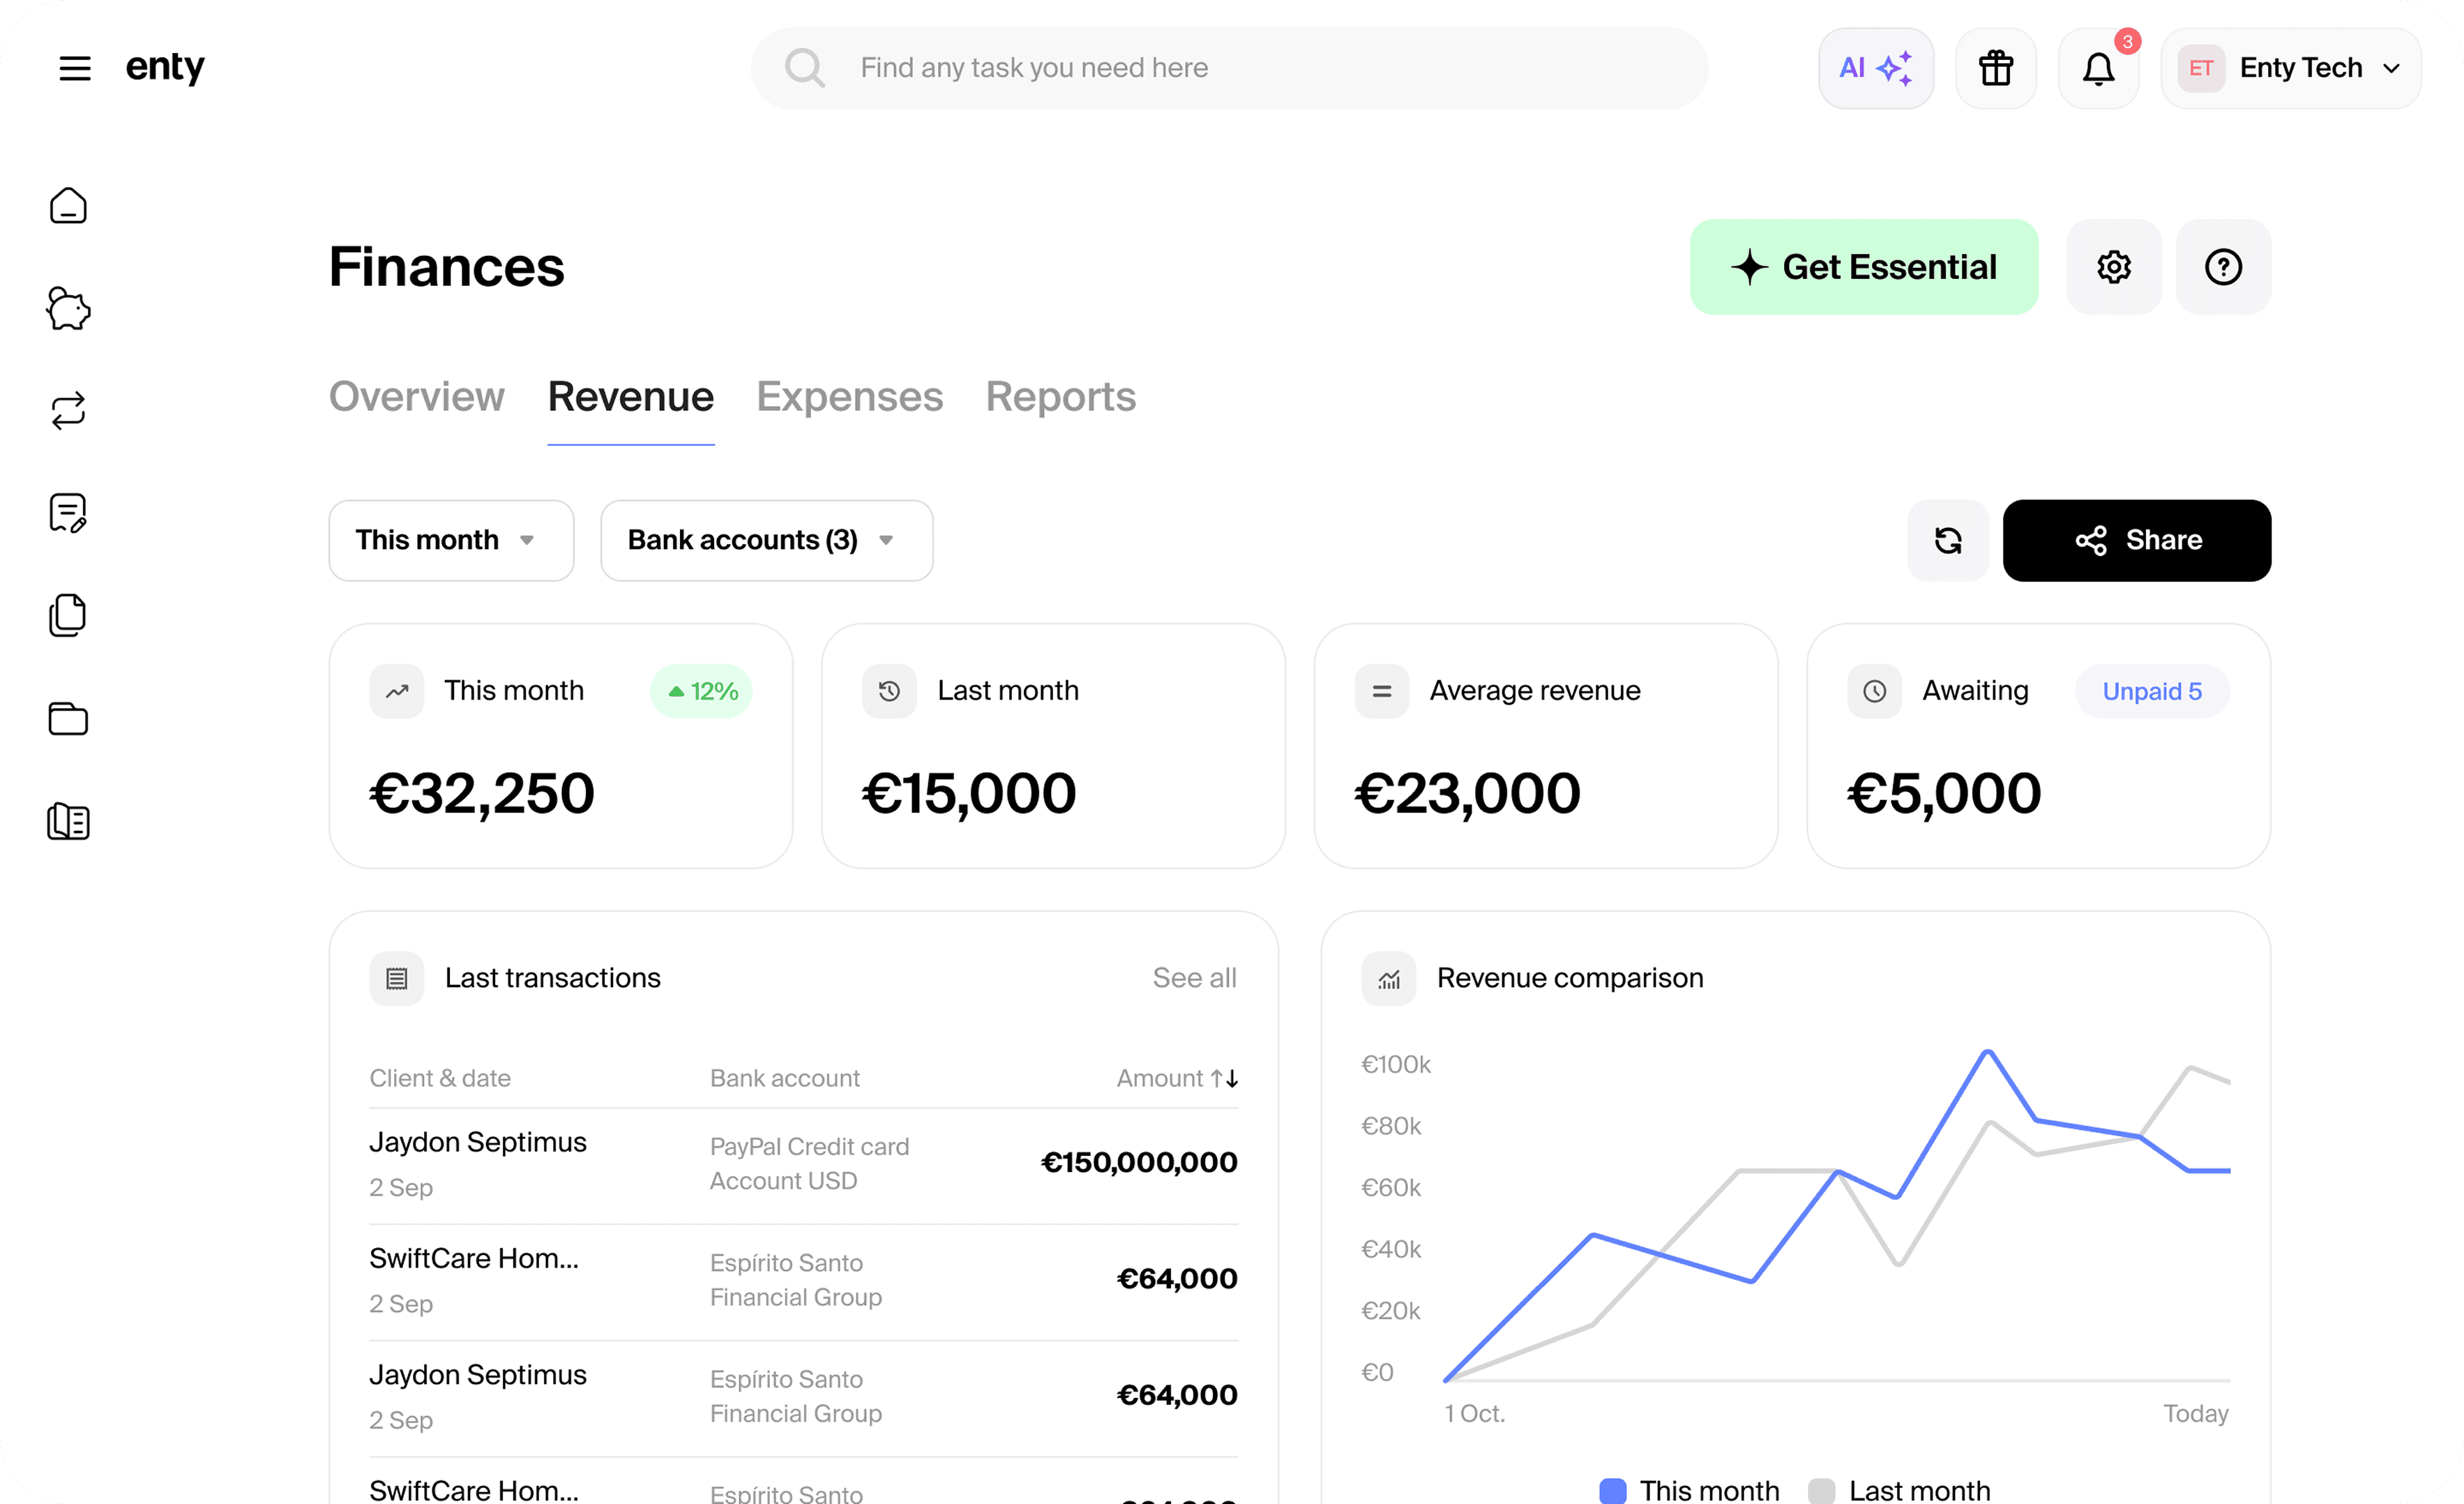Open the transfers arrows sidebar icon

click(x=68, y=411)
